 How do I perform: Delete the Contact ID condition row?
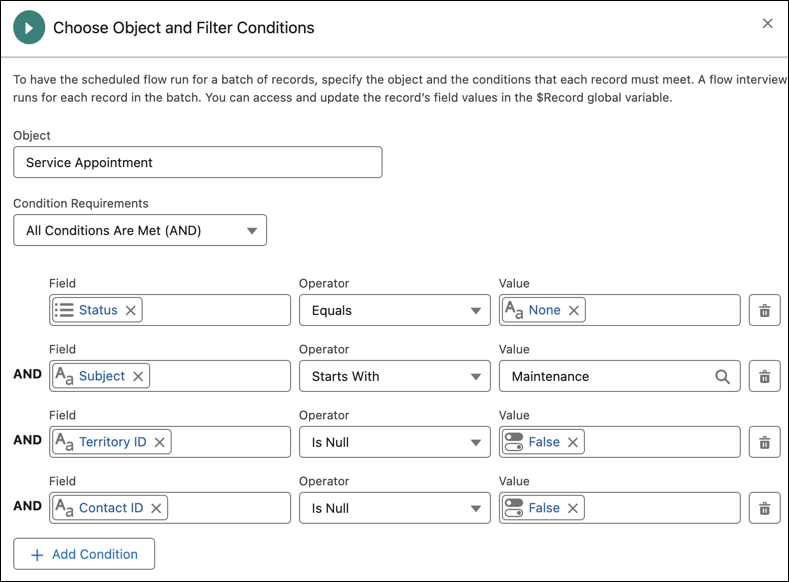(x=764, y=508)
